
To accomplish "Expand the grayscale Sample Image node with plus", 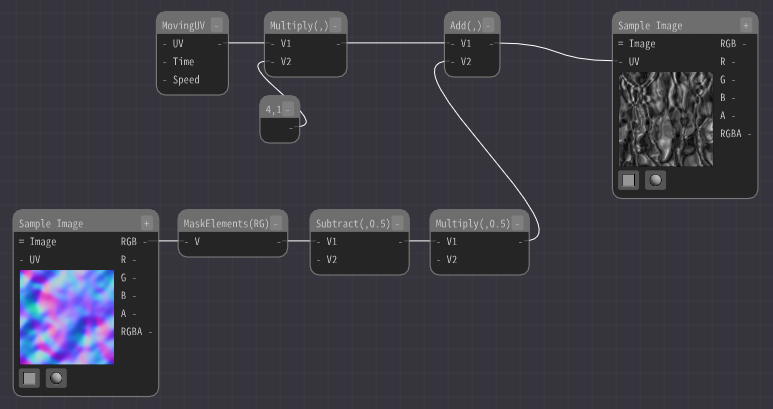I will click(745, 25).
